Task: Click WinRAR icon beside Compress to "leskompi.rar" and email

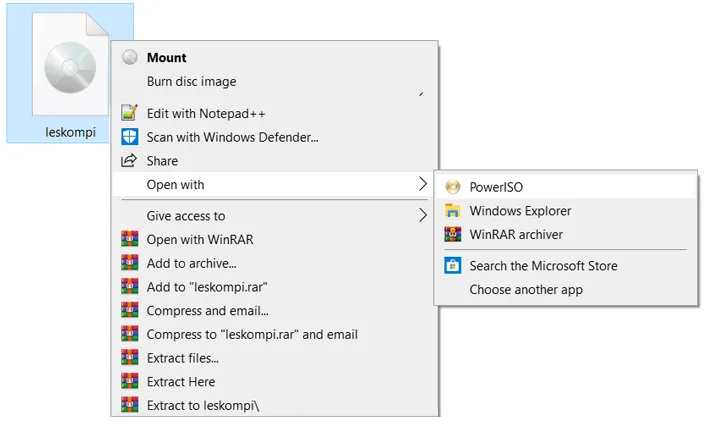Action: point(130,334)
